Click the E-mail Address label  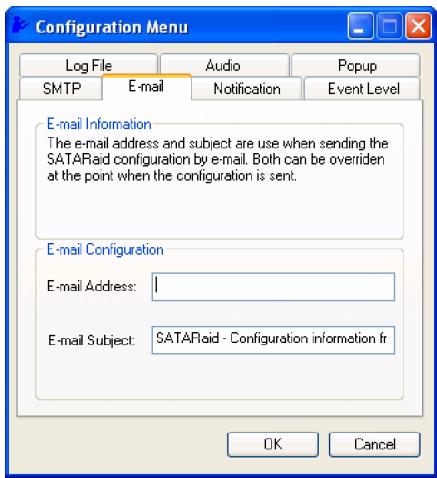pos(92,286)
